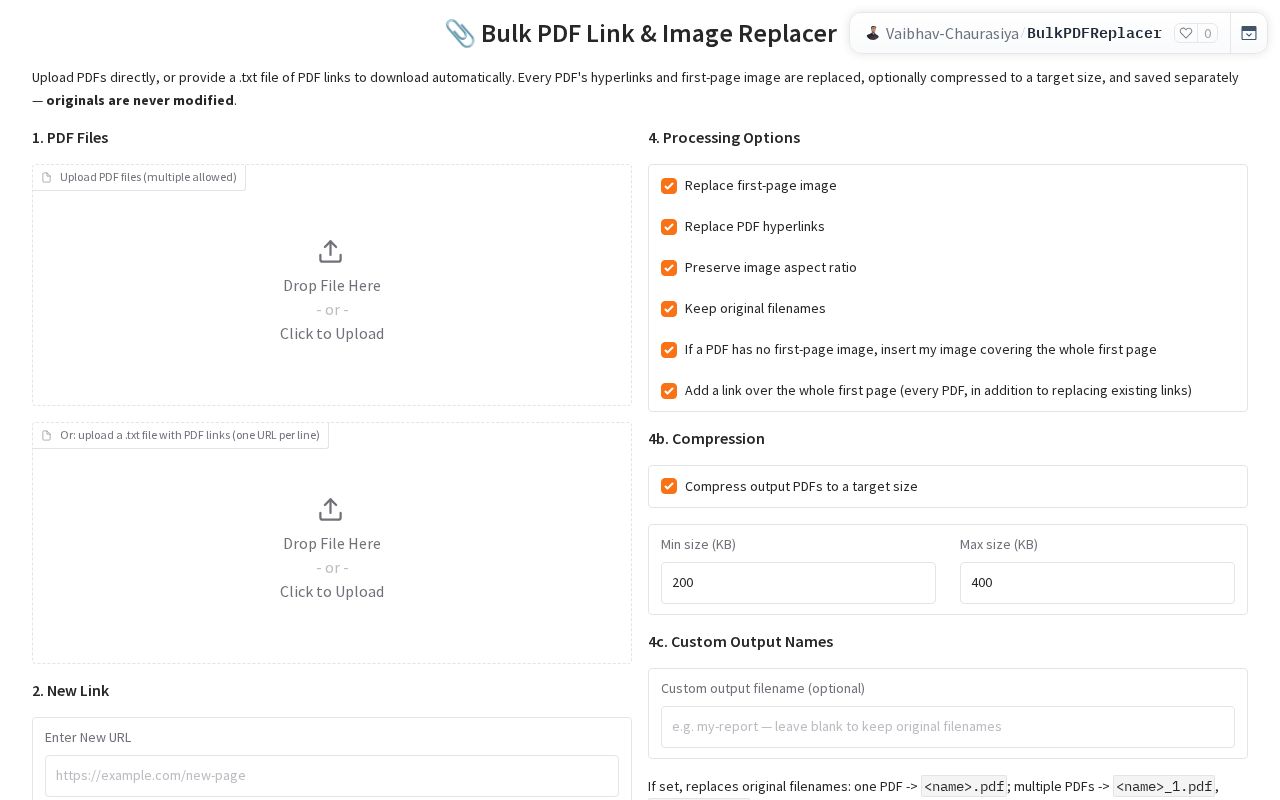This screenshot has width=1280, height=800.
Task: Click file icon beside 'Or: upload a .txt file' label
Action: coord(46,436)
